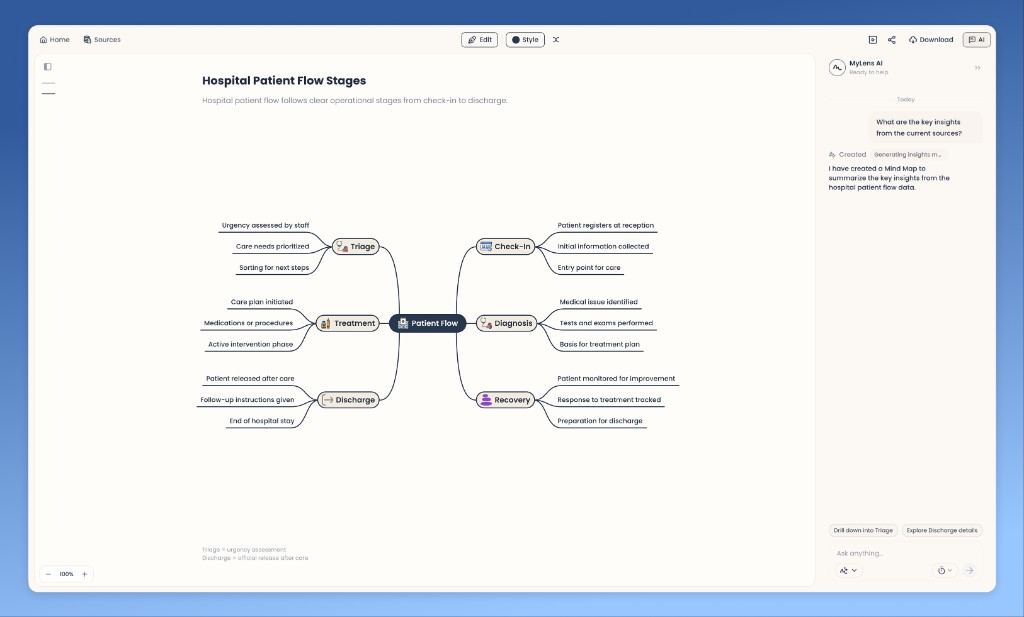This screenshot has height=617, width=1024.
Task: Click the MyLens AI avatar icon
Action: tap(837, 67)
